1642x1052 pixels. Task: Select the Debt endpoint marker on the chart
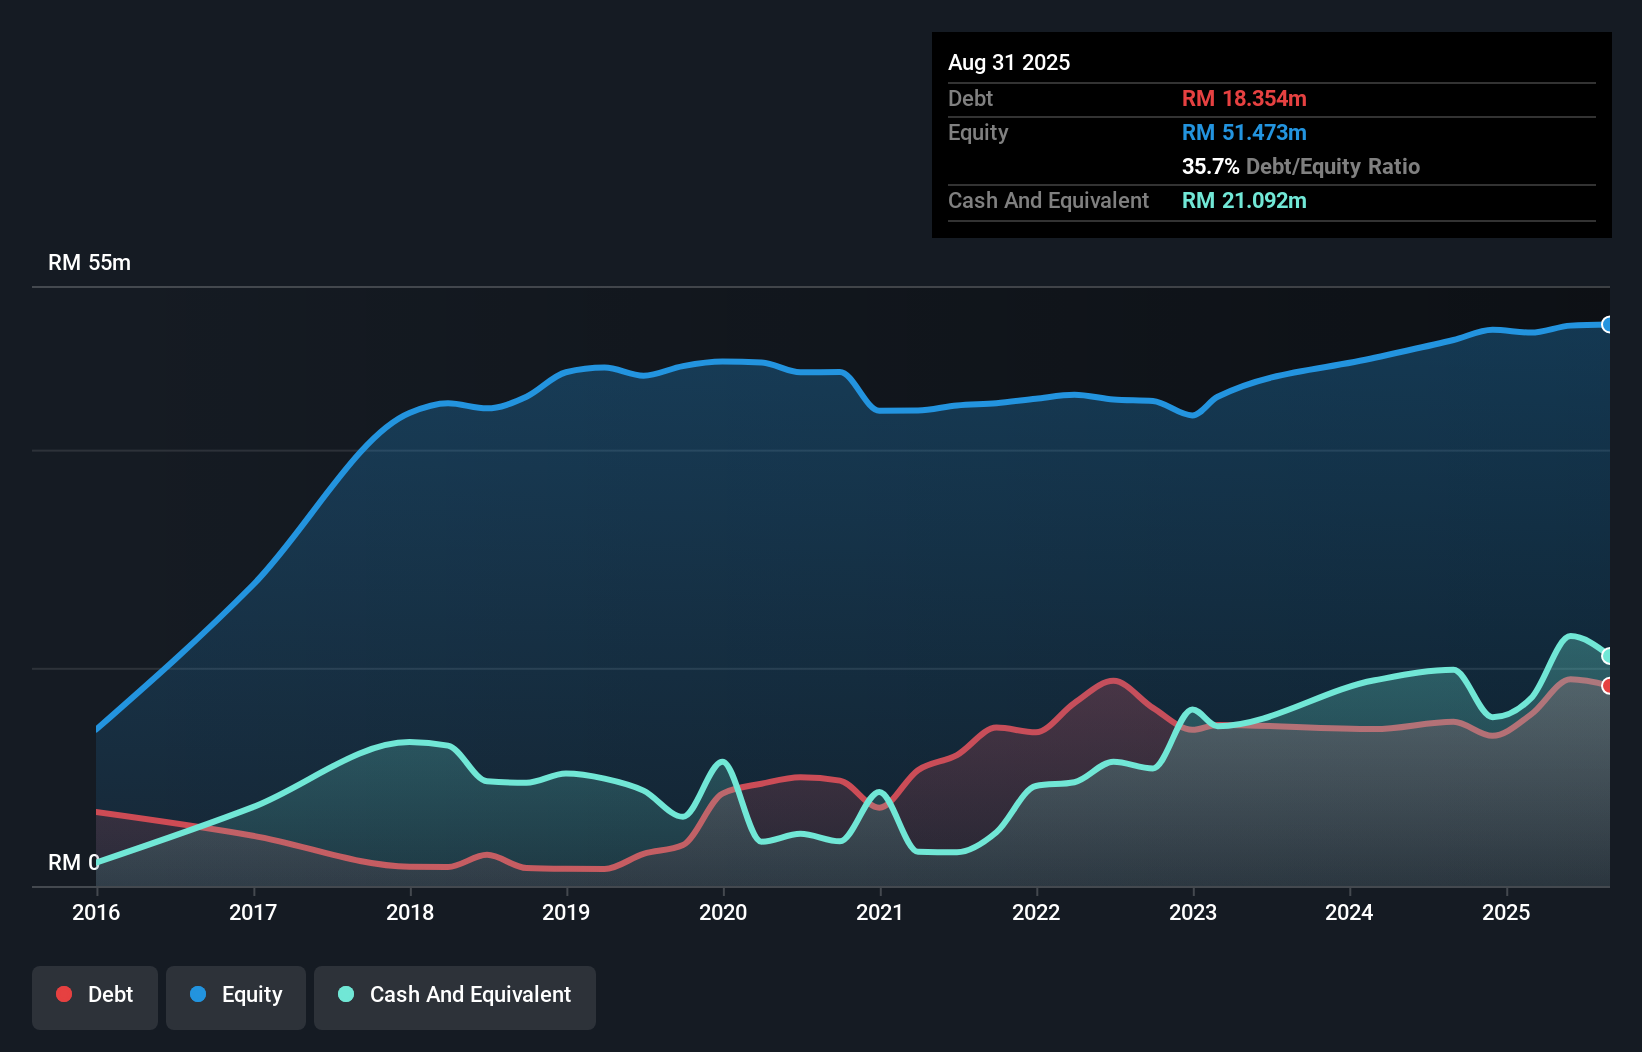[1608, 686]
